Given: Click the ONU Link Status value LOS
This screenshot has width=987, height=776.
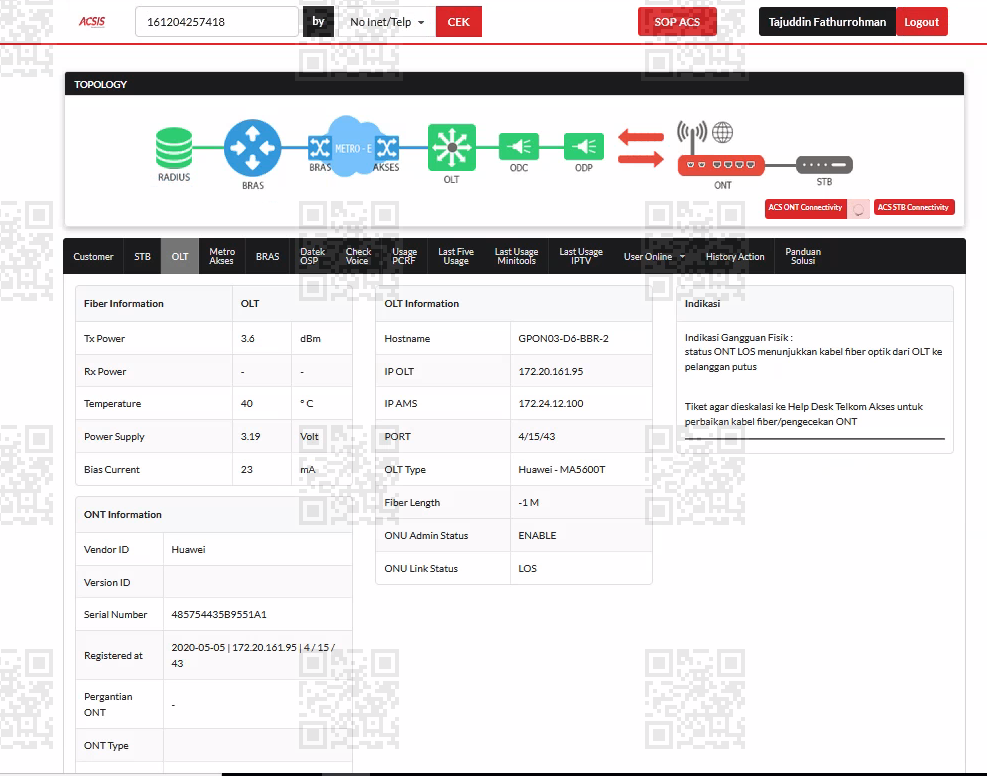Looking at the screenshot, I should pos(527,568).
